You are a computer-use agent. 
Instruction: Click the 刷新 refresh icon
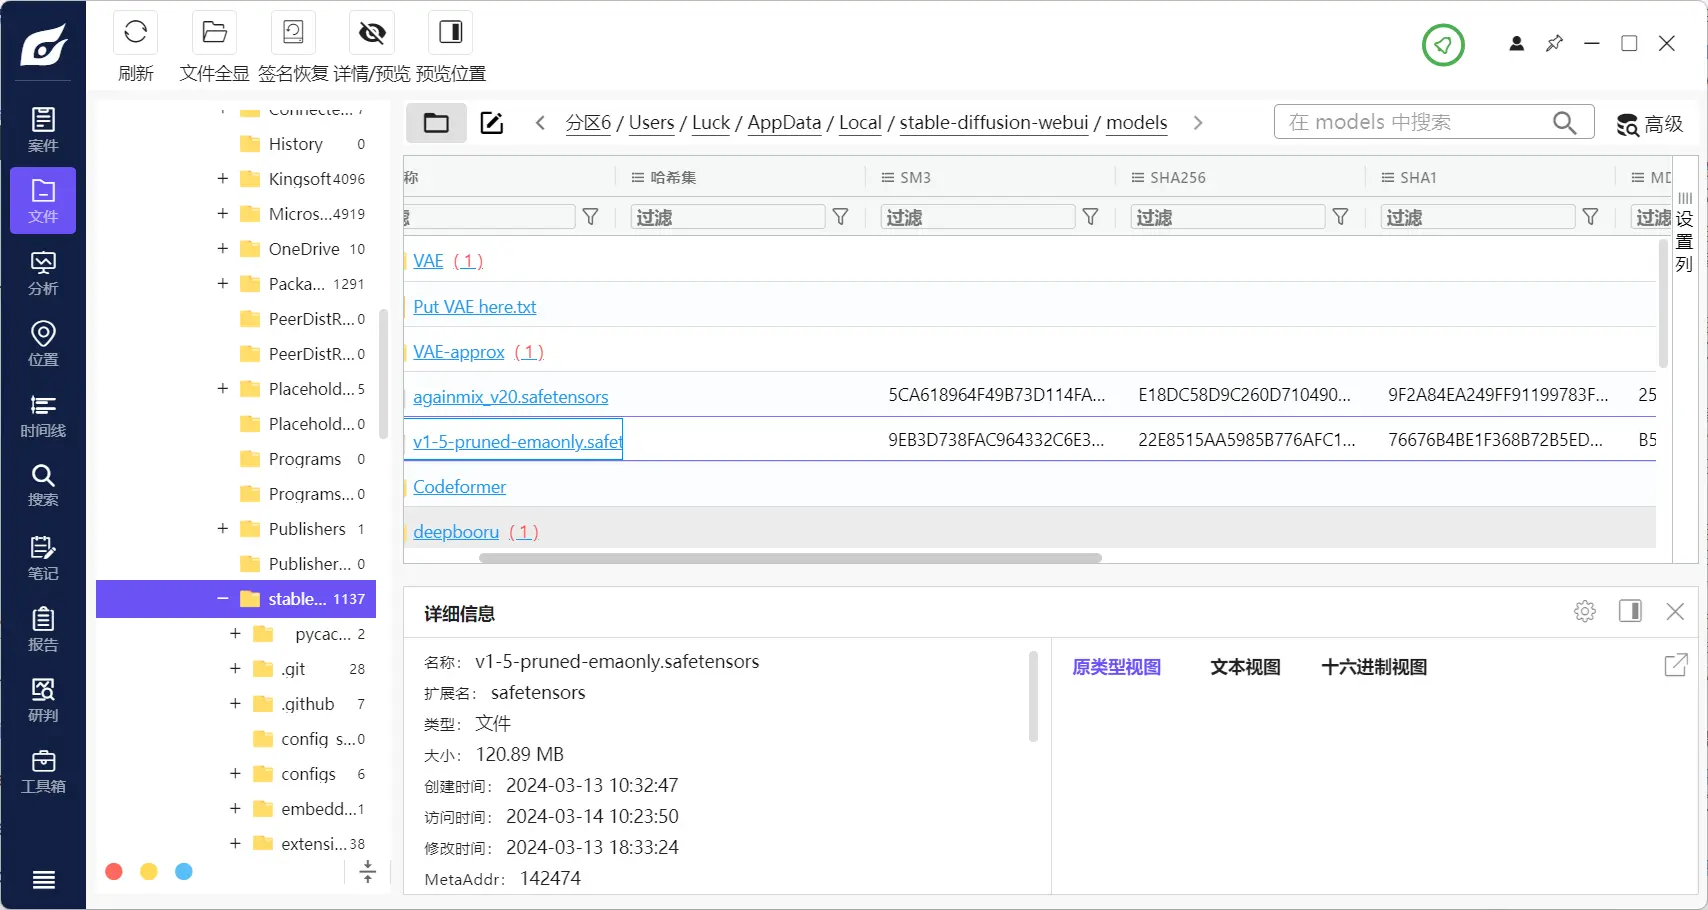(136, 33)
